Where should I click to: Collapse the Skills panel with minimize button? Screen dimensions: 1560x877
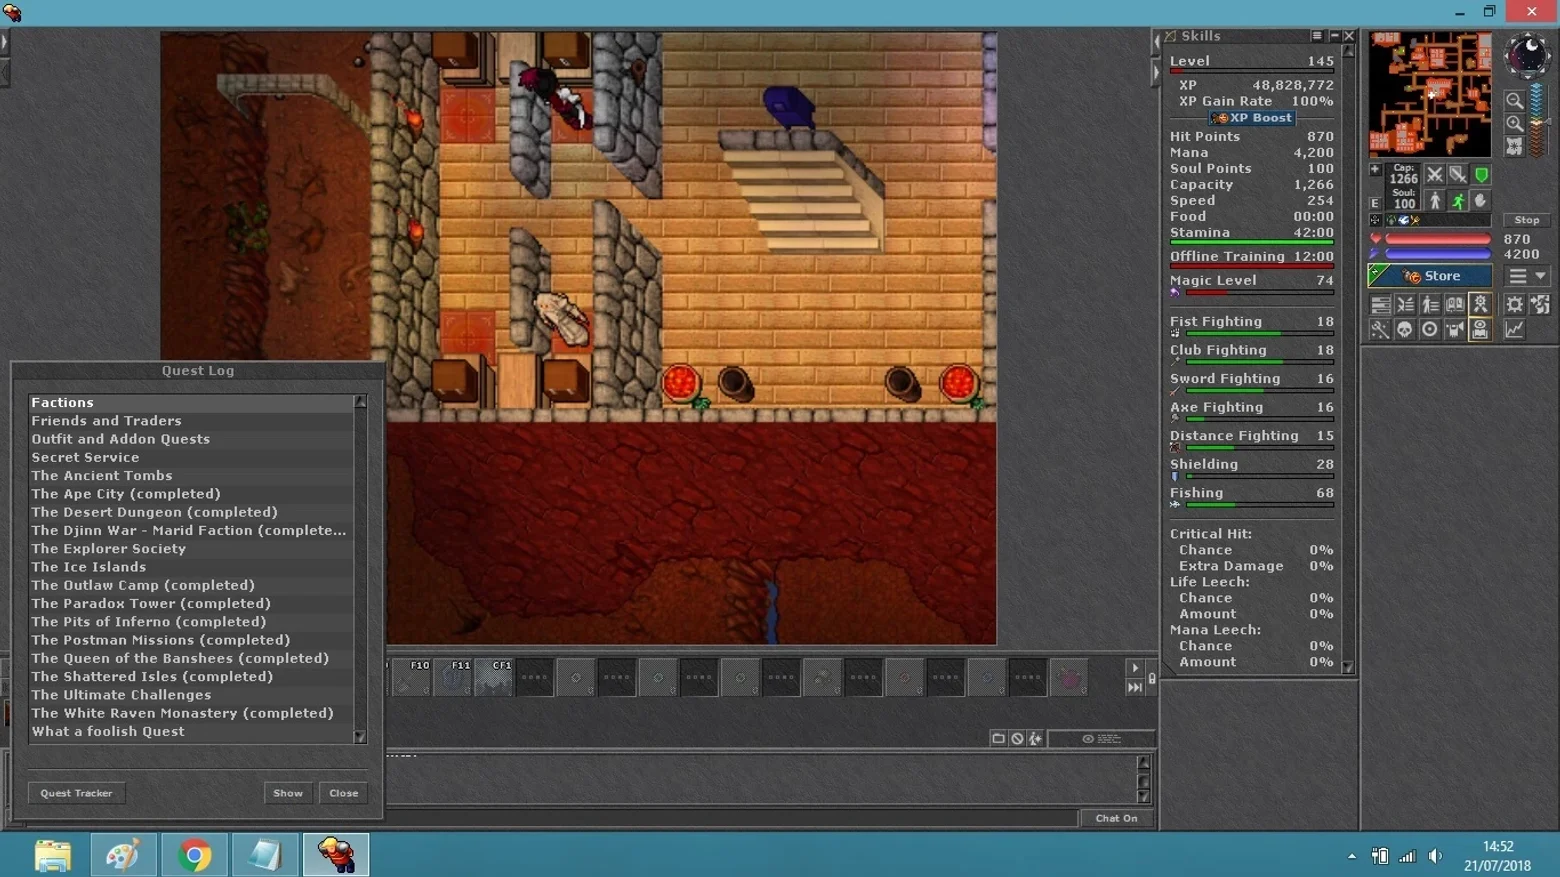click(x=1334, y=36)
